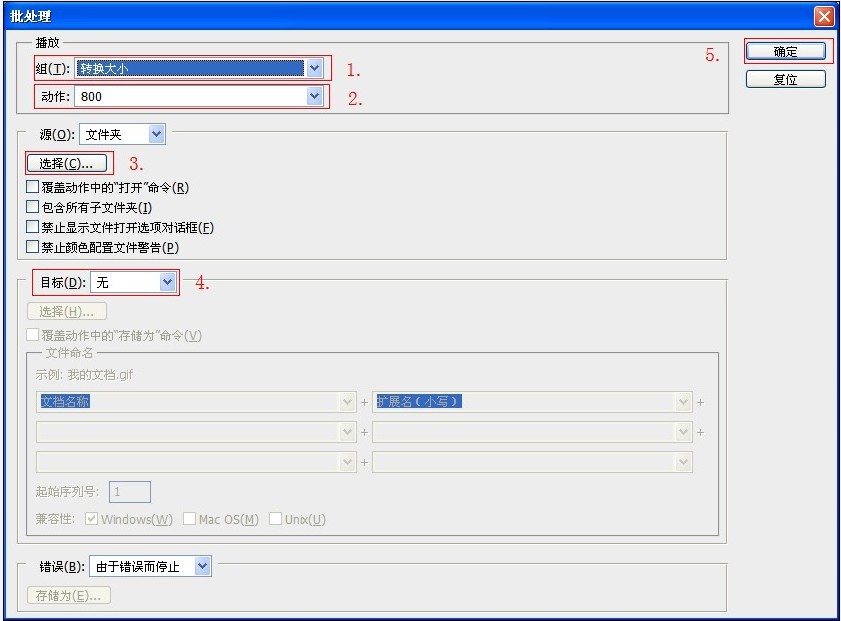Click 选择(H)... under the 目标 section

[66, 312]
